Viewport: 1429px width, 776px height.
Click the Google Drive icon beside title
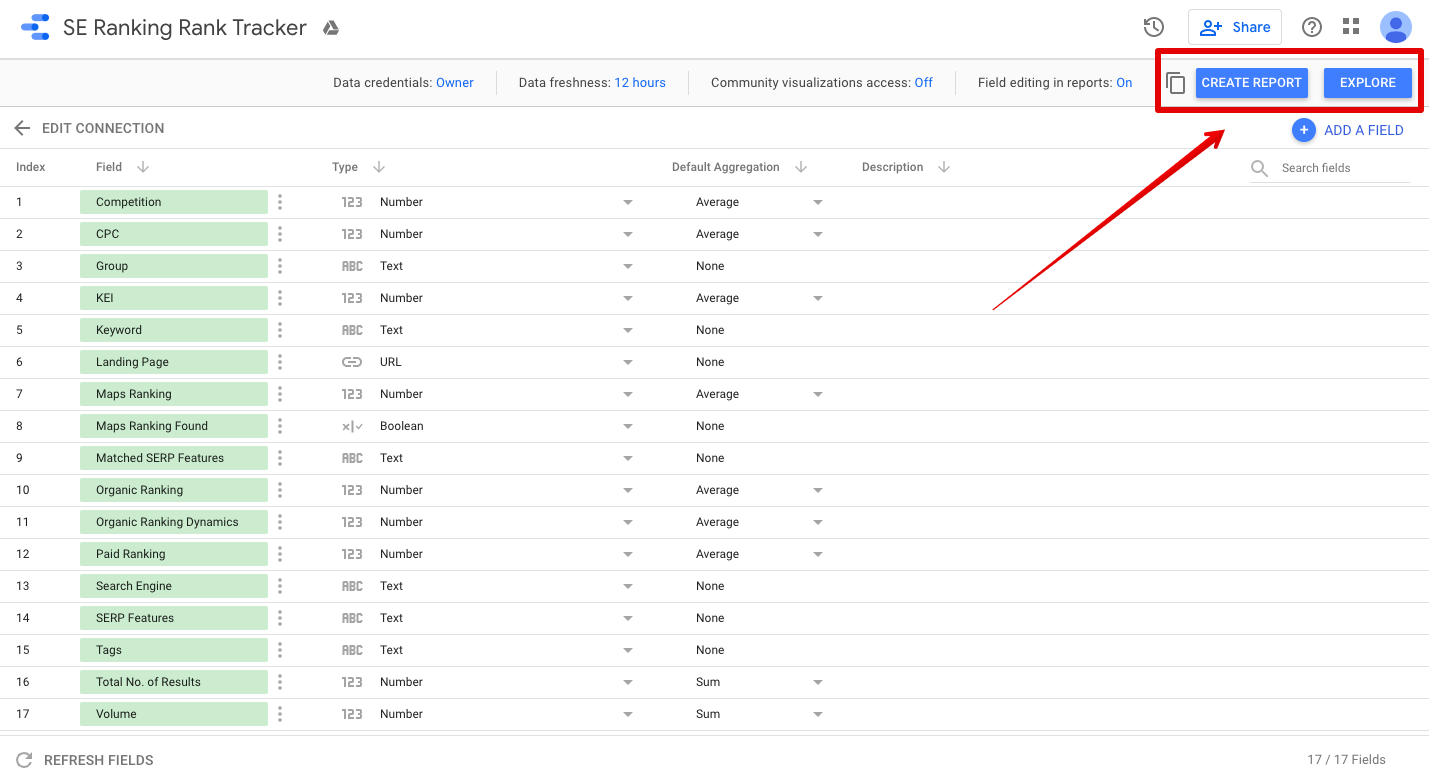coord(331,28)
